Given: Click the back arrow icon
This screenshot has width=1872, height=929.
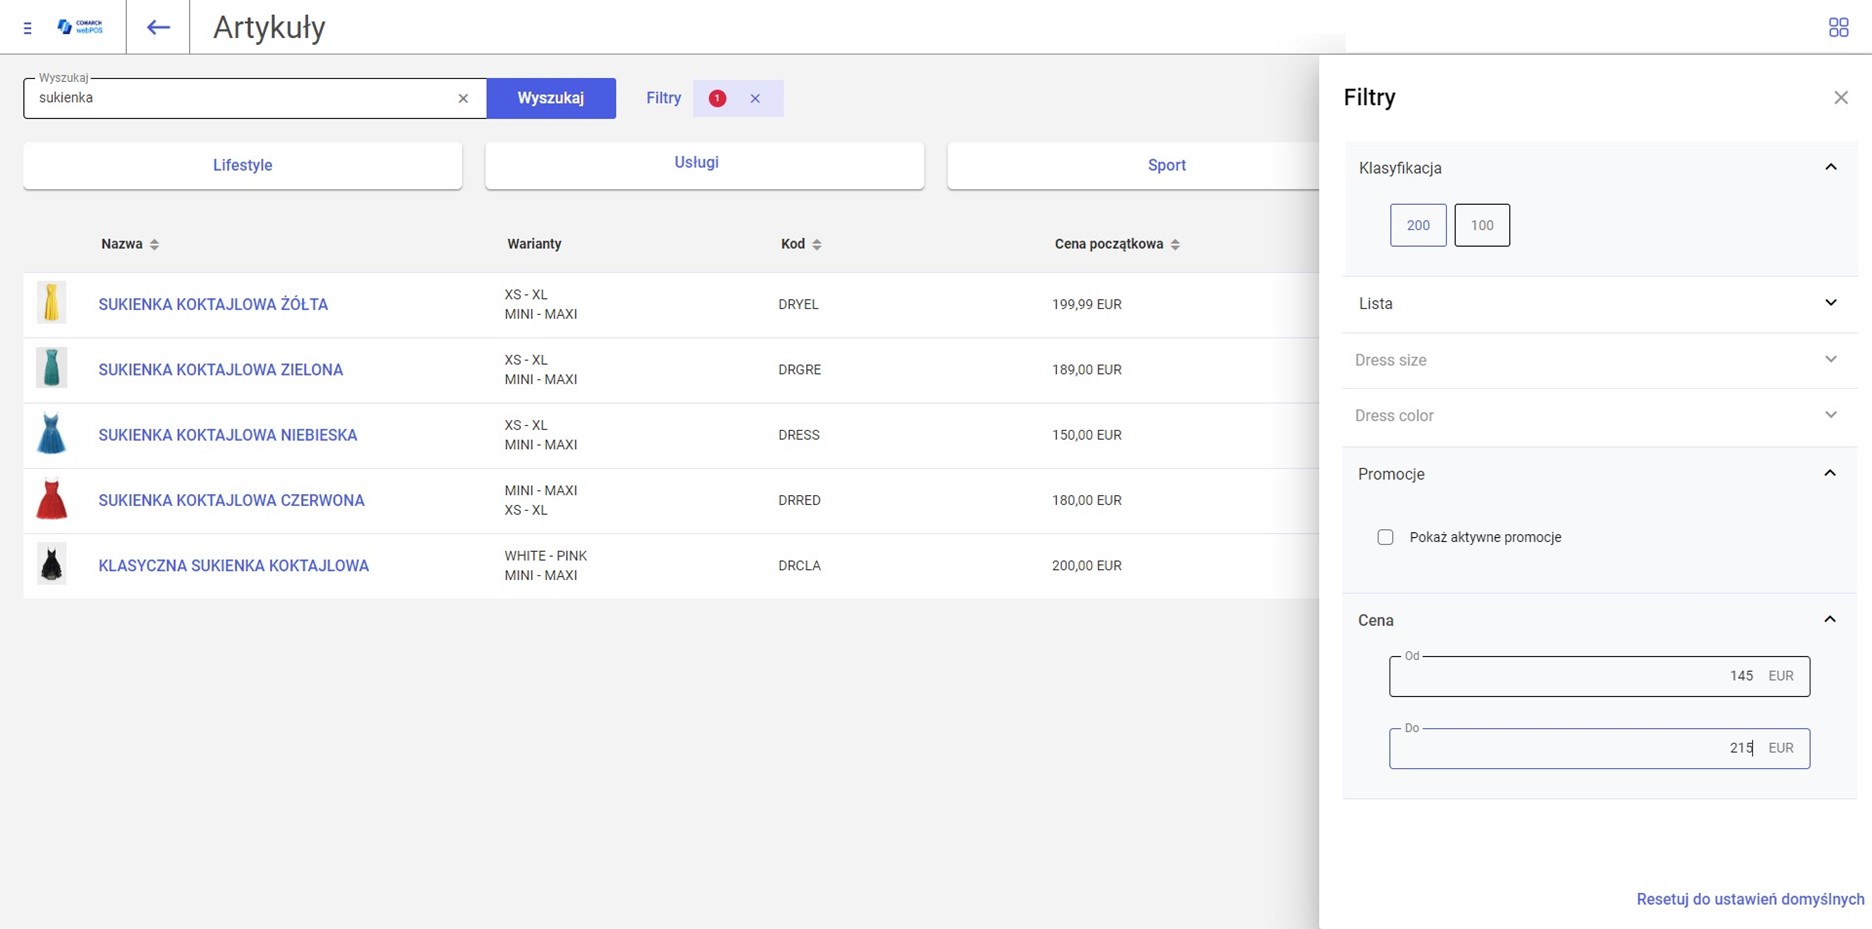Looking at the screenshot, I should tap(158, 28).
